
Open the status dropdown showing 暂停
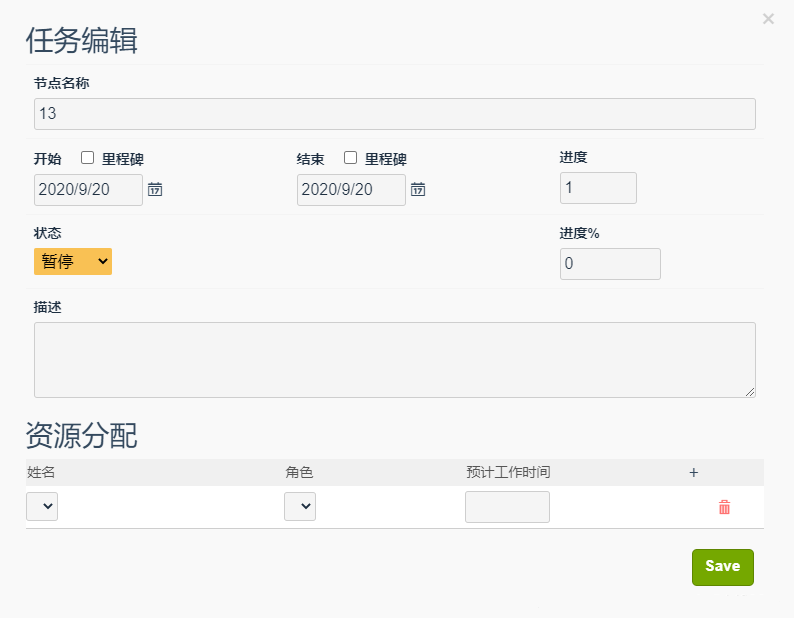click(x=73, y=262)
